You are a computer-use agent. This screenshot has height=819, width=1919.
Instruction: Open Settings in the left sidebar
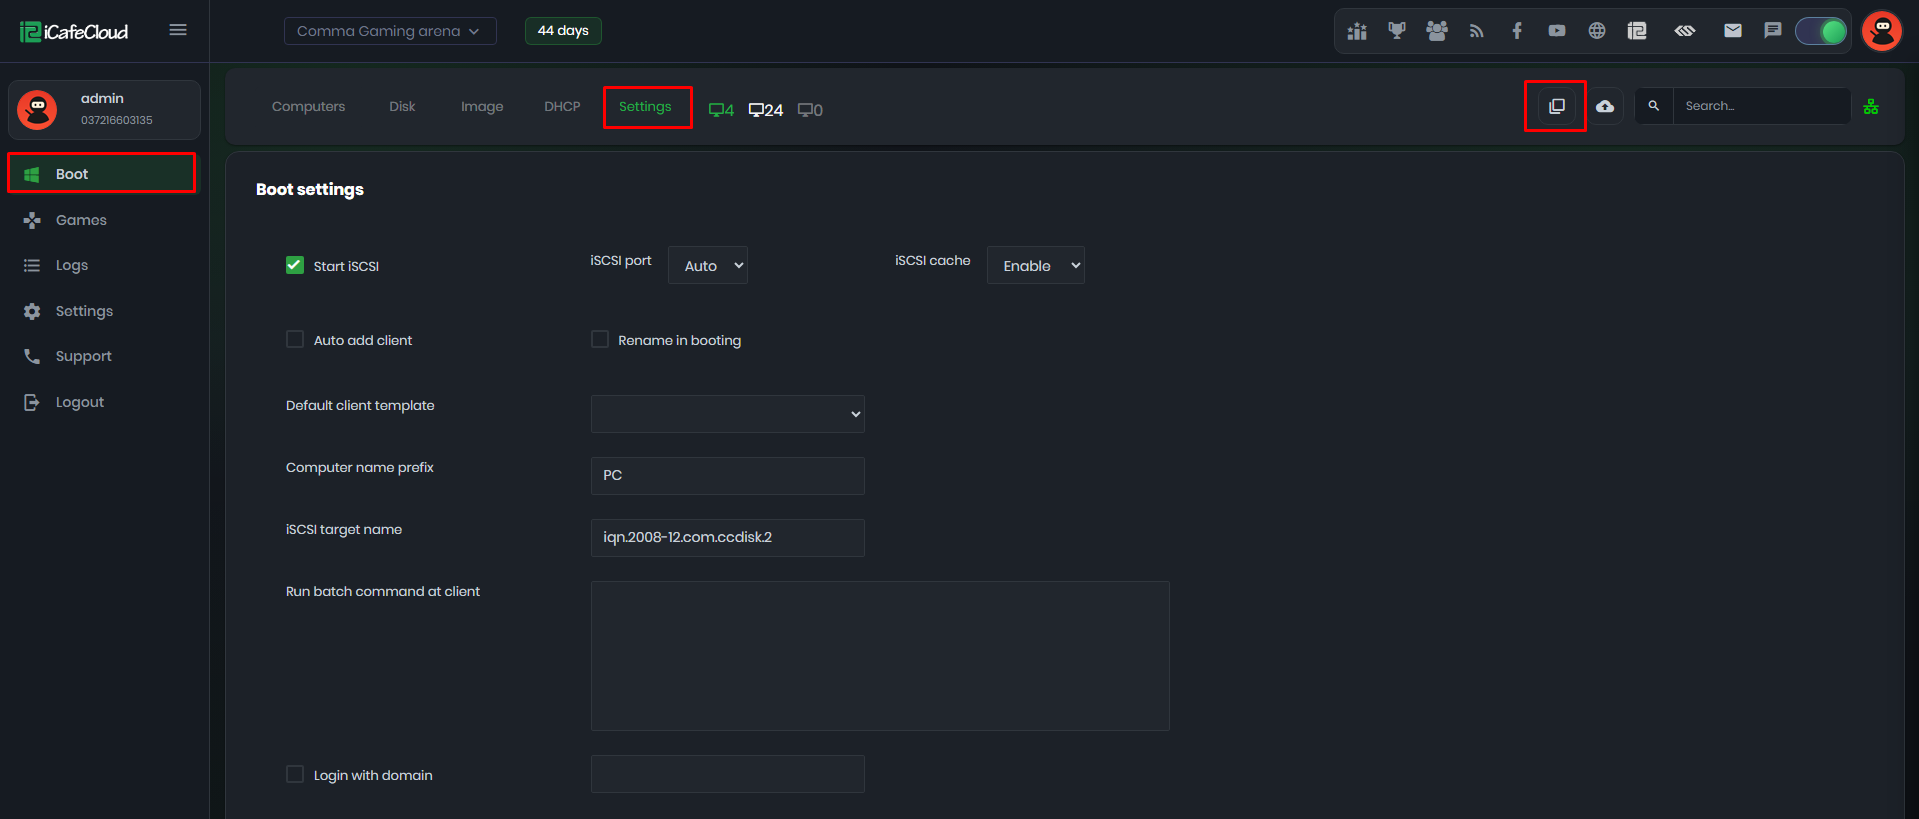104,311
